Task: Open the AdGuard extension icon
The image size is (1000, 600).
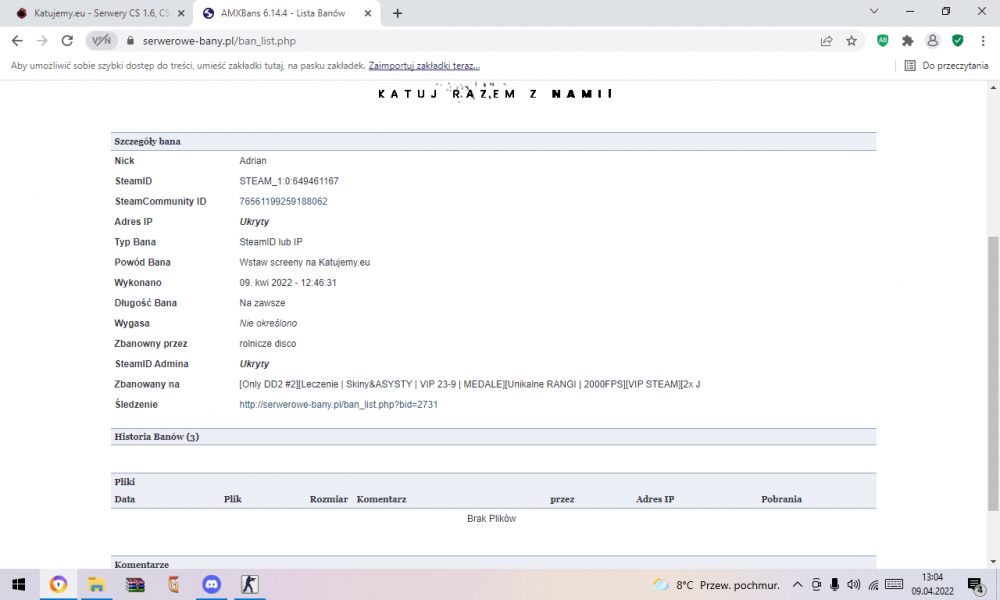Action: [883, 40]
